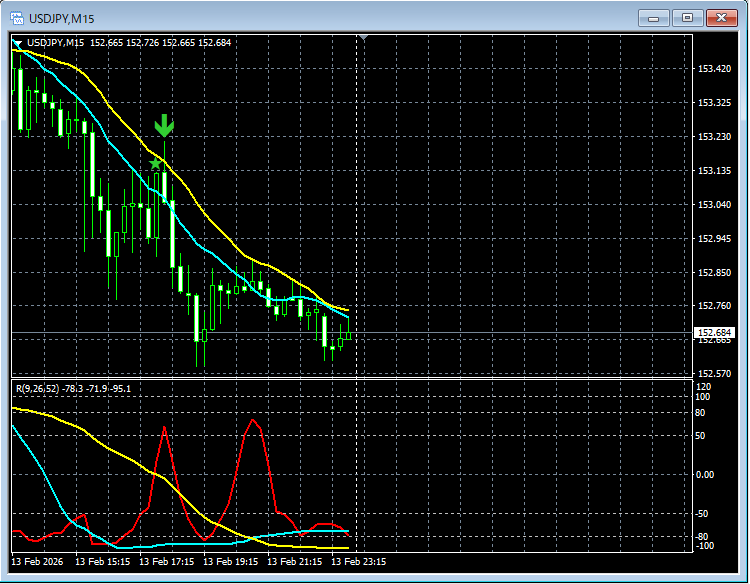Close the USDJPY,M15 chart window
The height and width of the screenshot is (584, 750).
point(721,17)
